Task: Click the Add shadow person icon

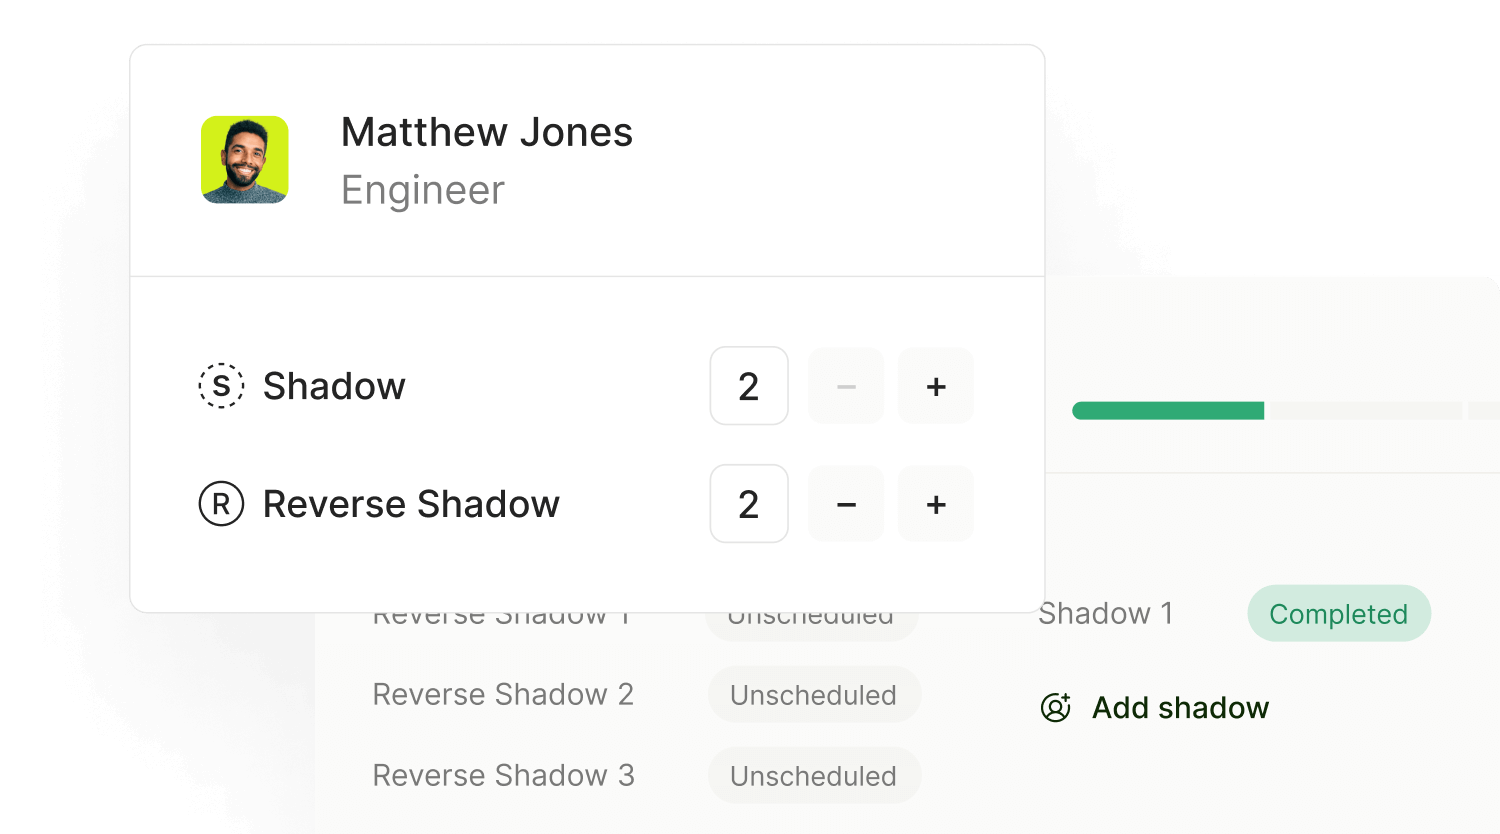Action: (1056, 708)
